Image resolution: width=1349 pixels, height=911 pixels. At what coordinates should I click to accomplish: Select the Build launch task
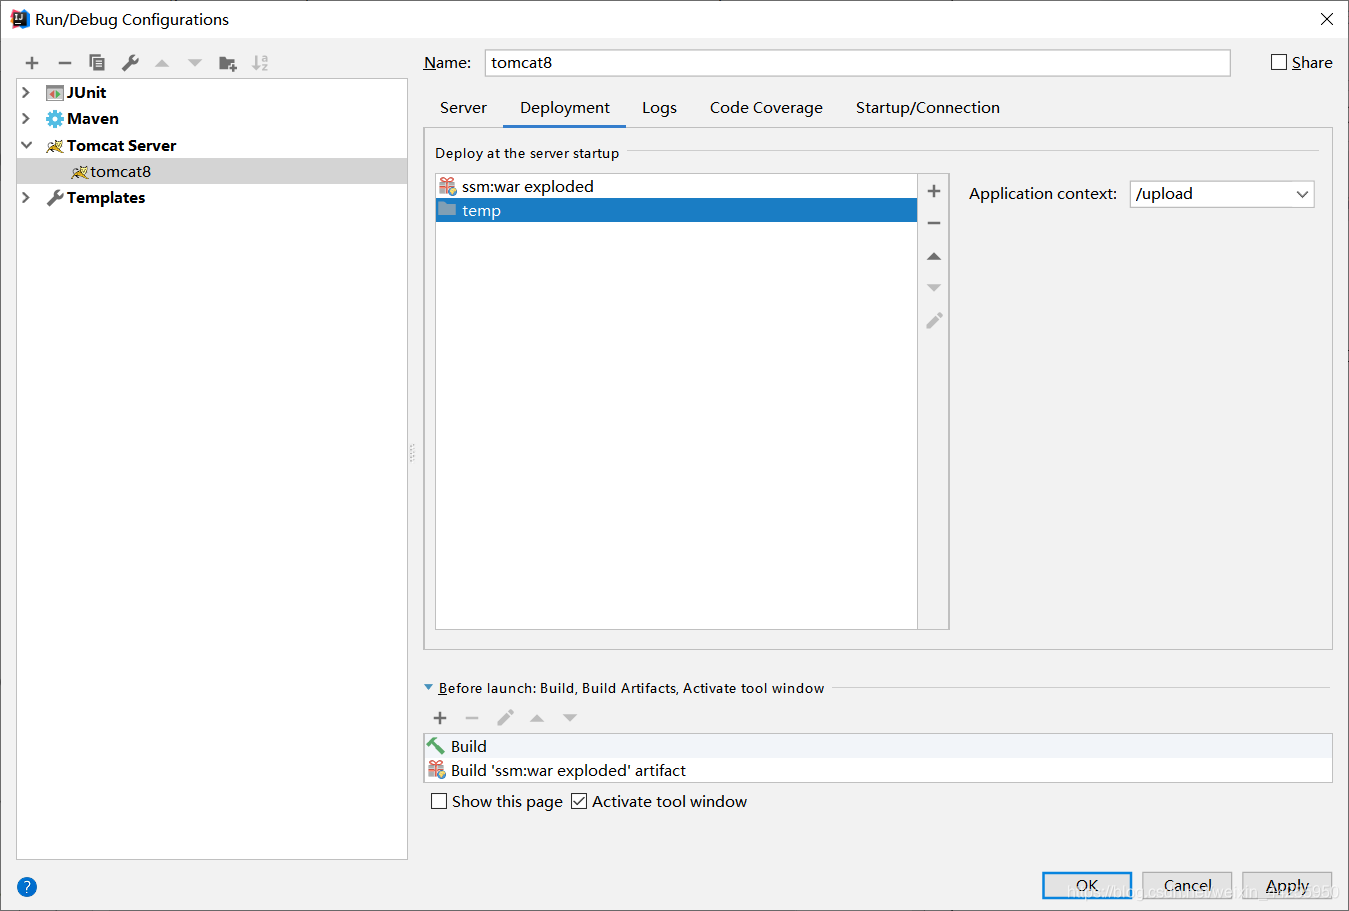click(878, 746)
